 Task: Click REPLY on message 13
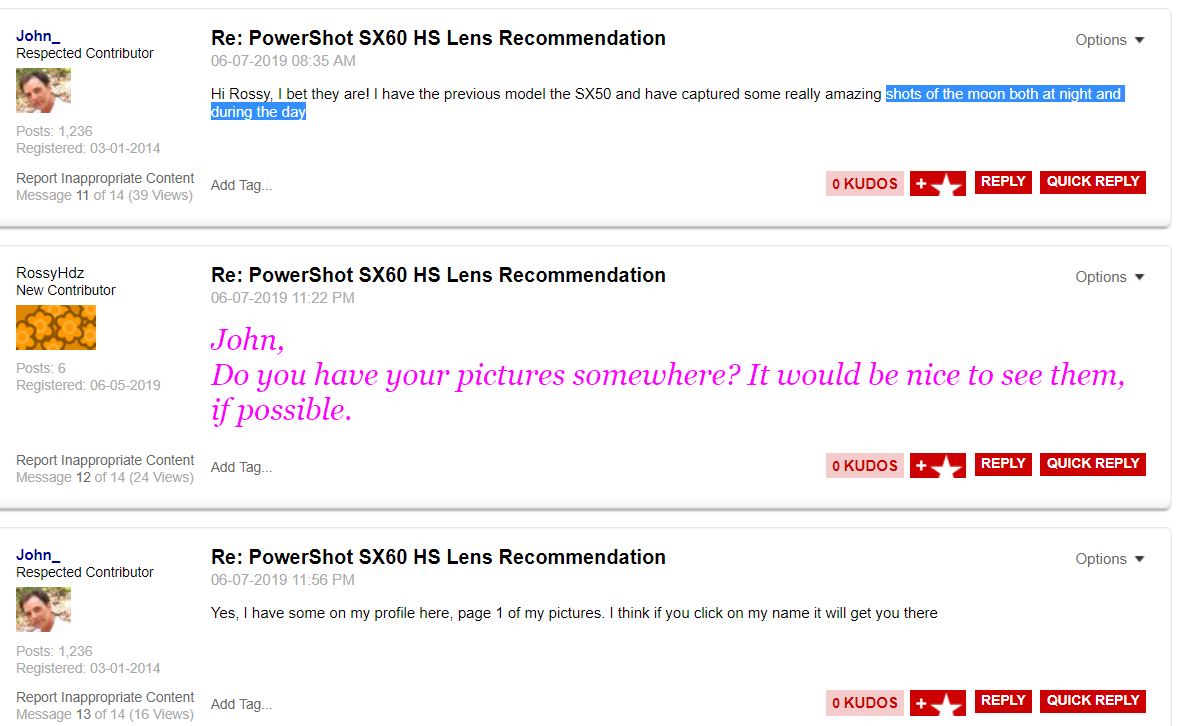pos(1003,700)
